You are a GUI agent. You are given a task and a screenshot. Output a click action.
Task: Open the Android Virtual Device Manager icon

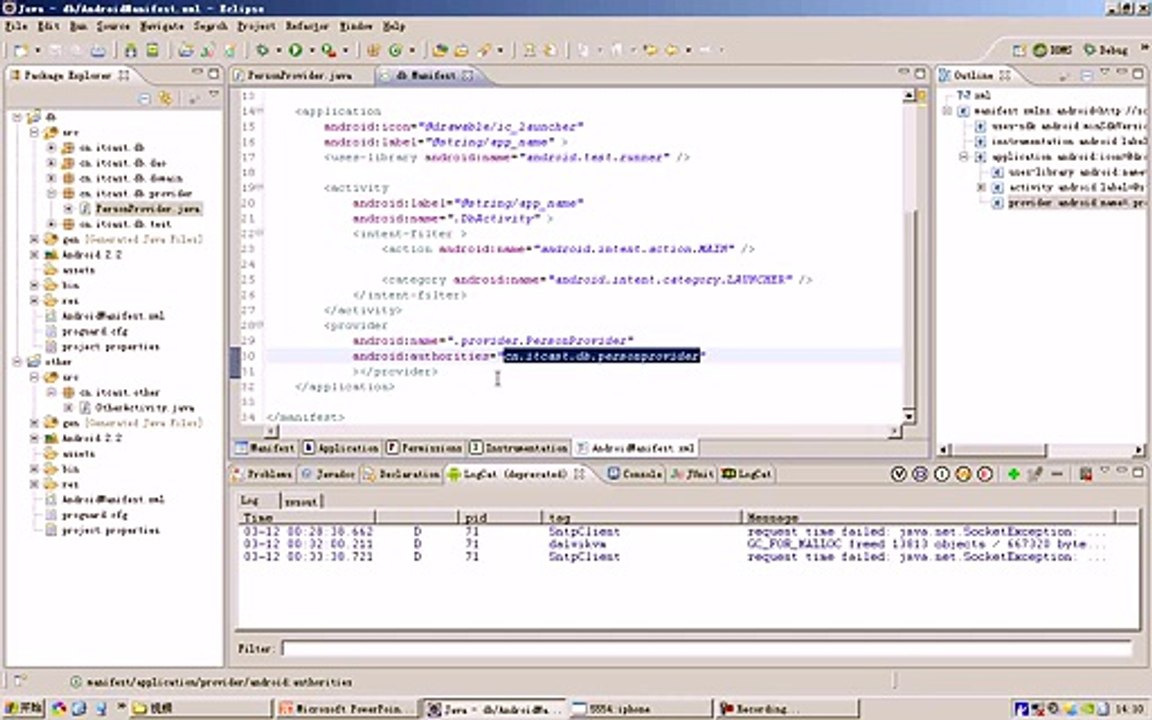coord(152,50)
